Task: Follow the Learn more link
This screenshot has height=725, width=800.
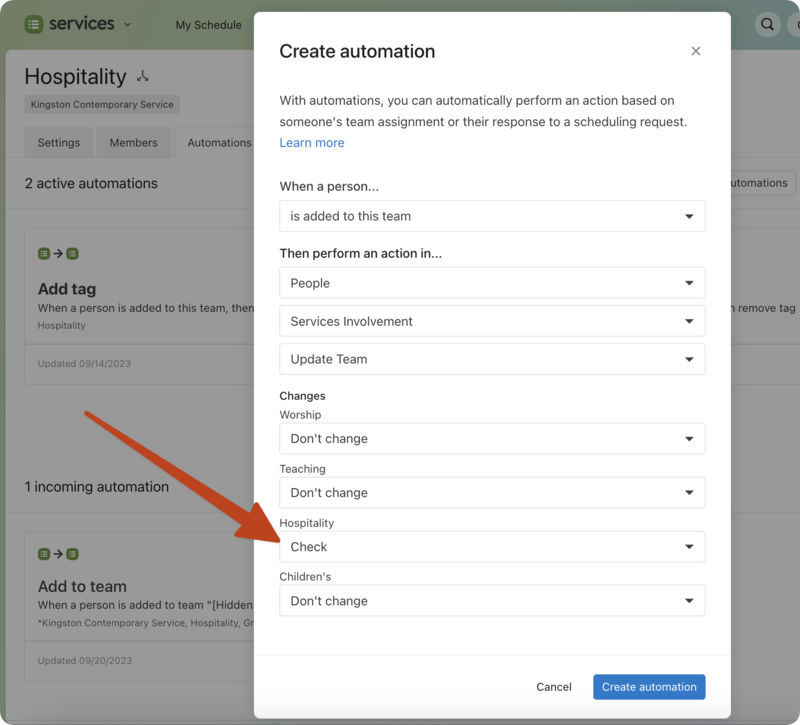Action: [312, 143]
